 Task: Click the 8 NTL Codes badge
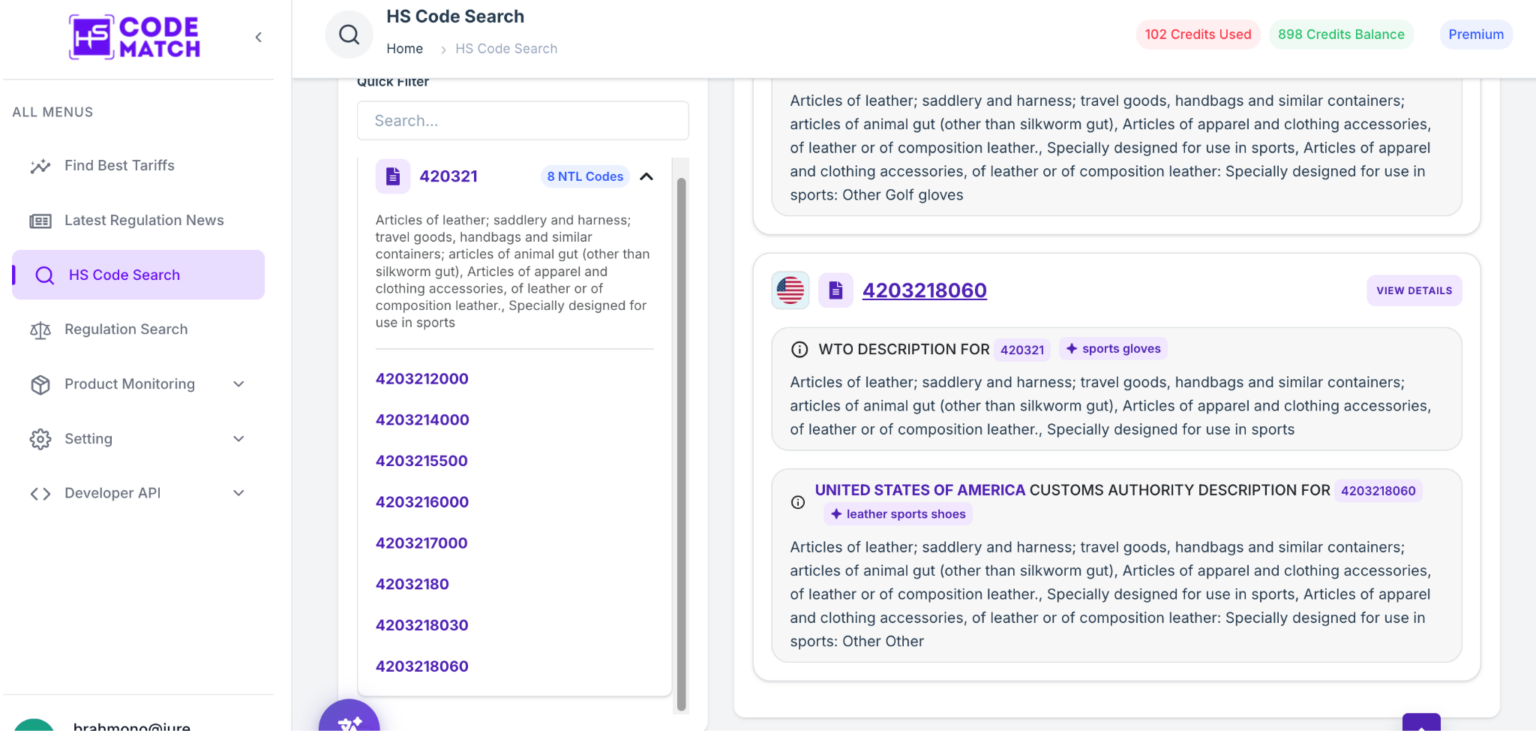tap(585, 176)
